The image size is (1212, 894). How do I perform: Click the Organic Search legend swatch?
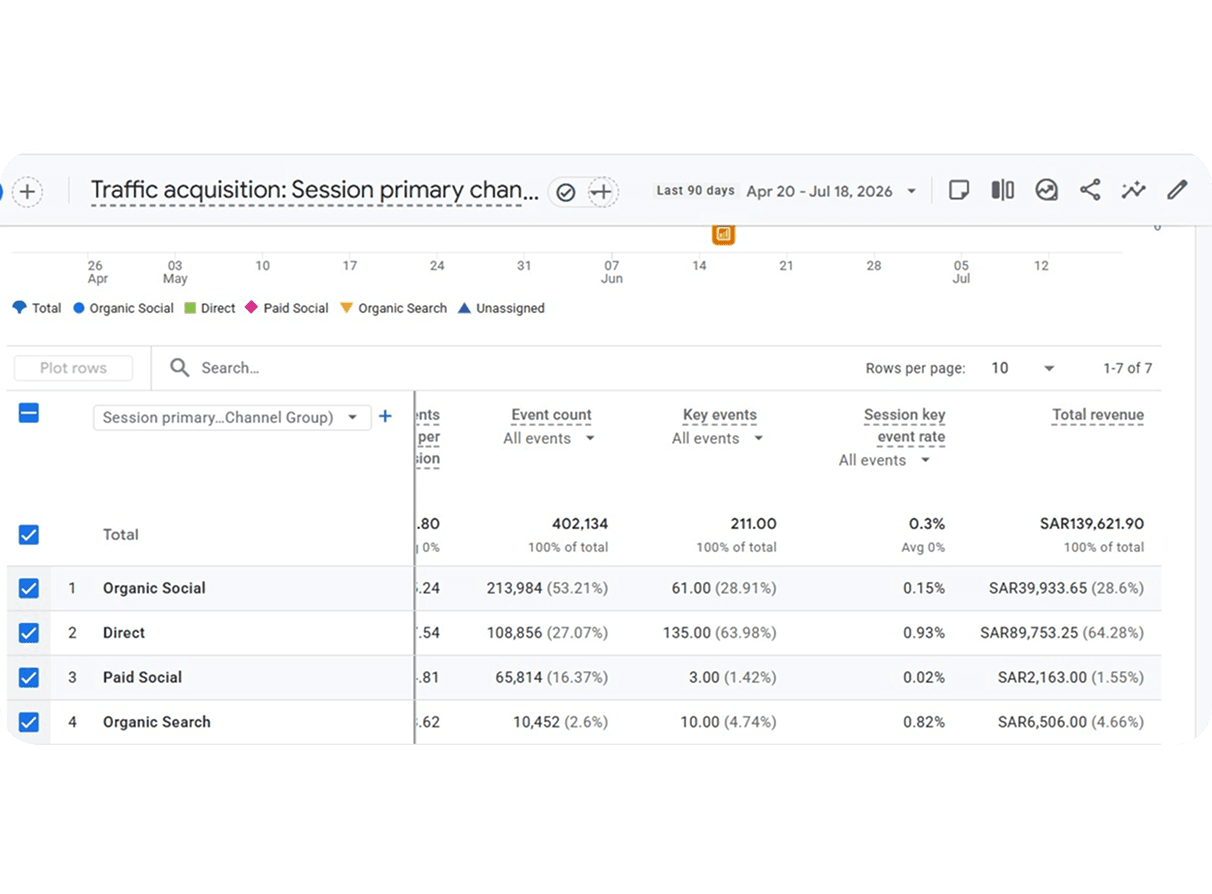(347, 308)
